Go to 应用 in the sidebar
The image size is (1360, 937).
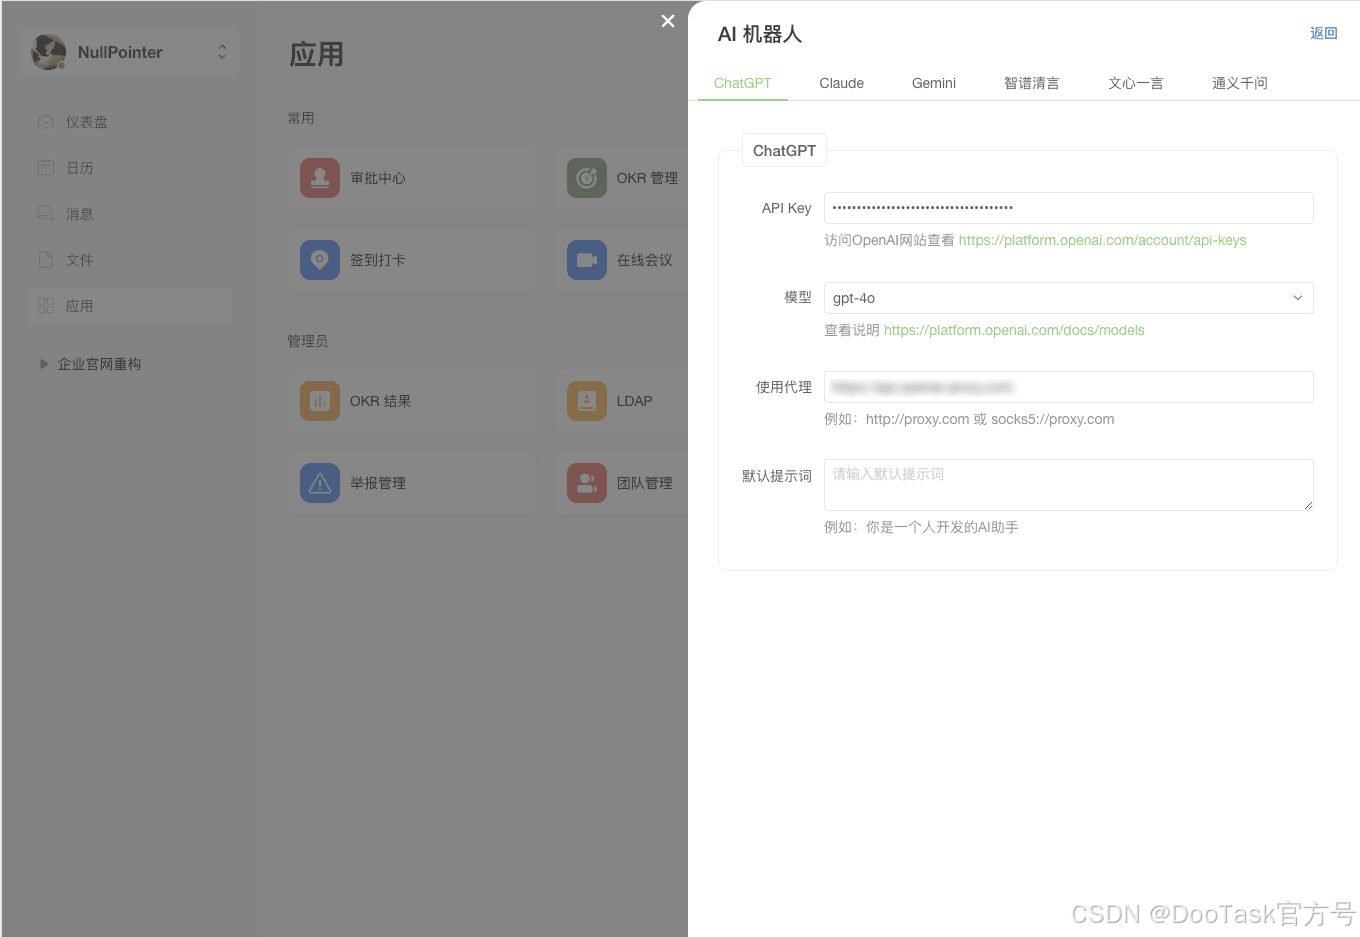coord(131,306)
